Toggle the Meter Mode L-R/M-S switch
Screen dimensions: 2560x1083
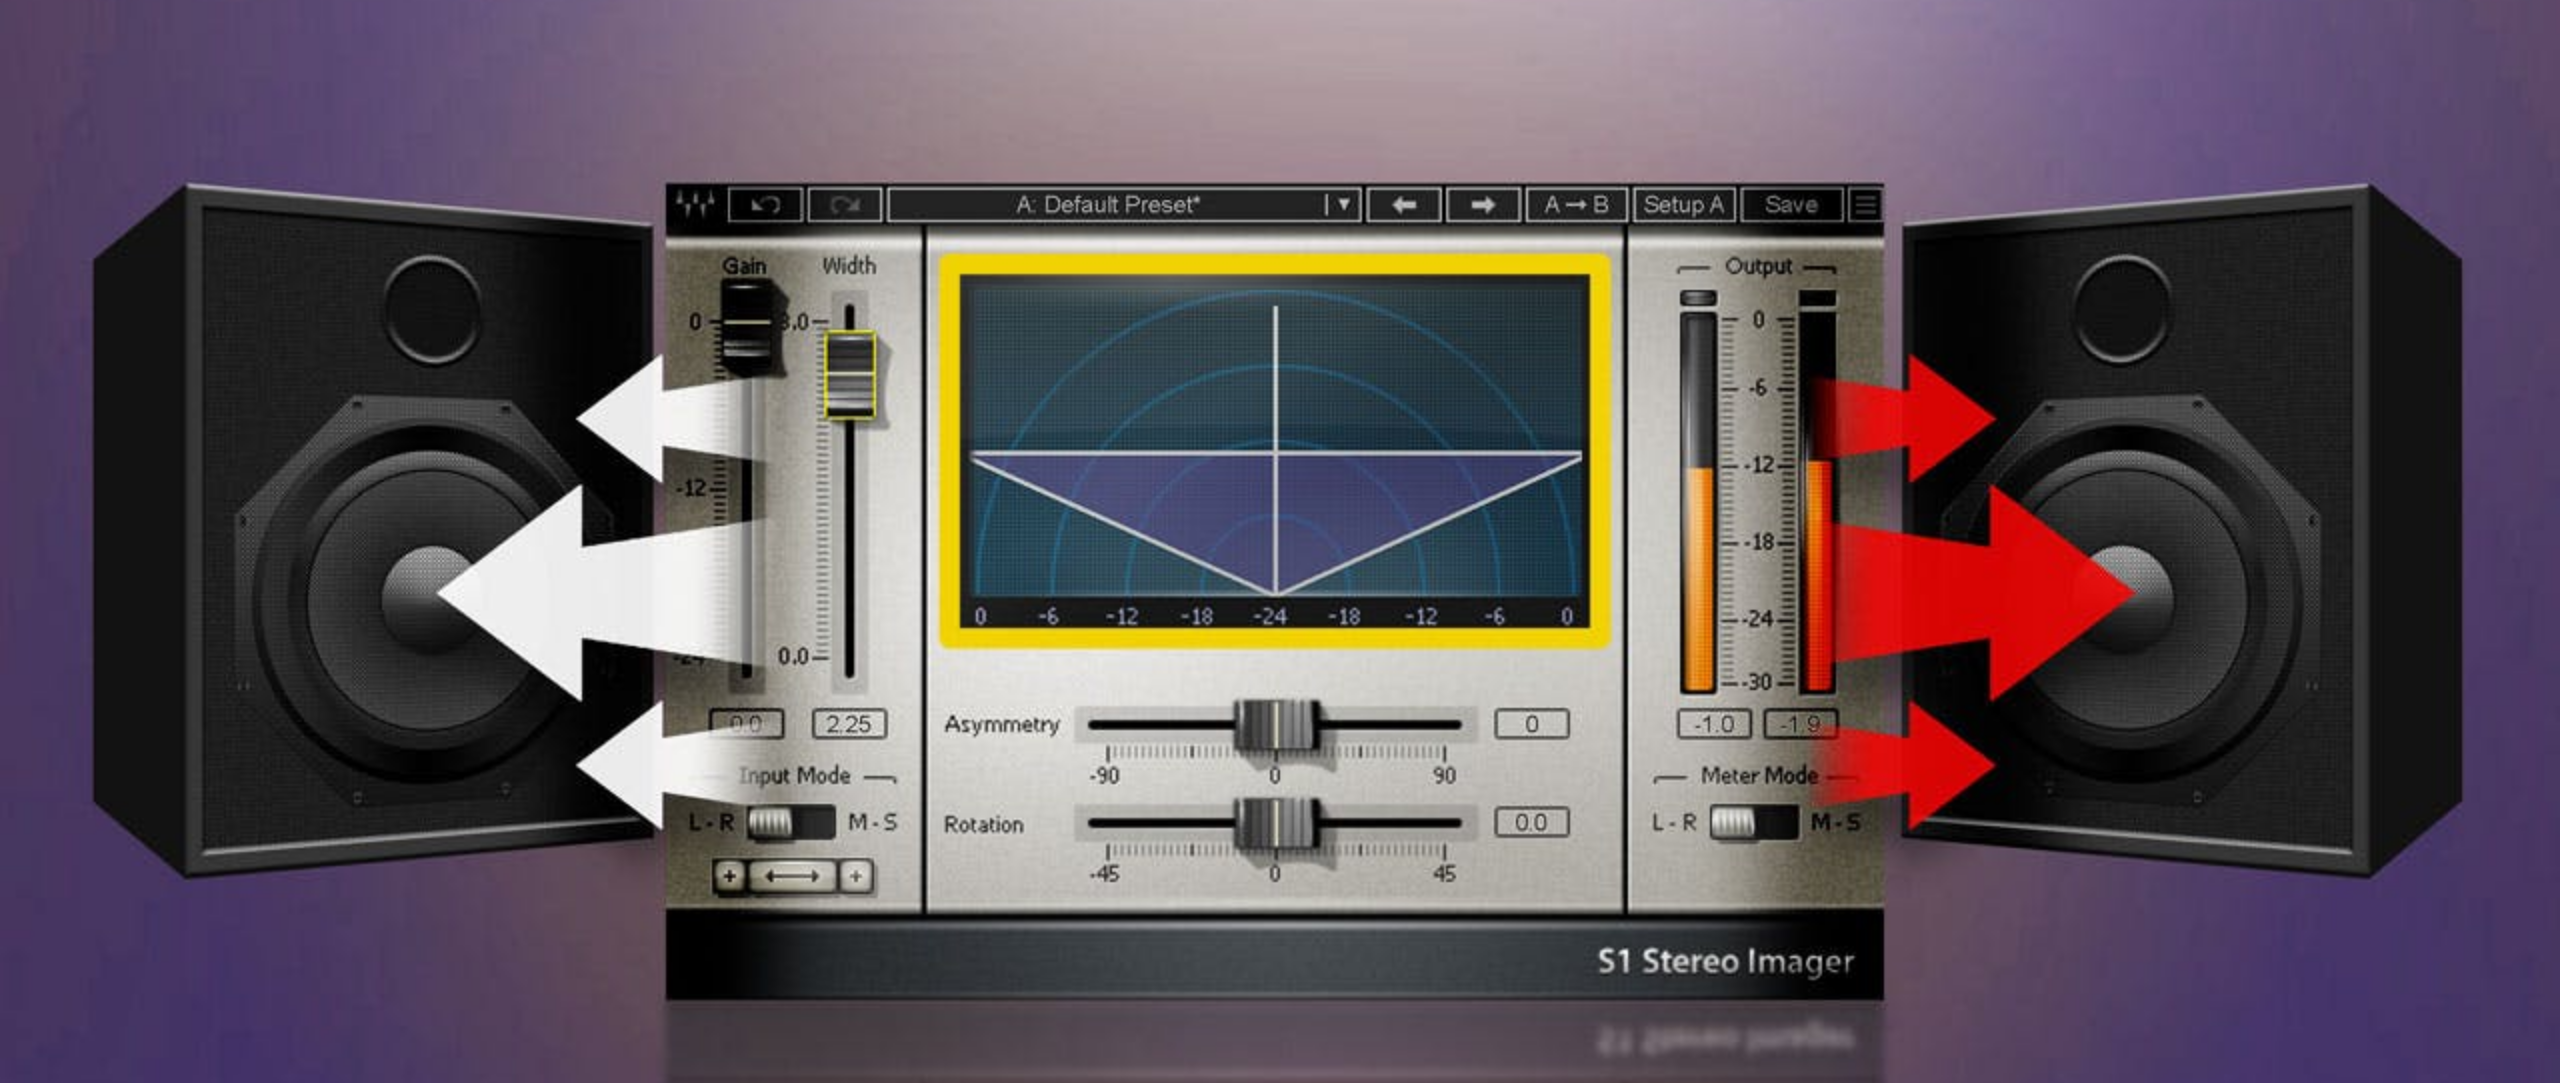pyautogui.click(x=1754, y=823)
